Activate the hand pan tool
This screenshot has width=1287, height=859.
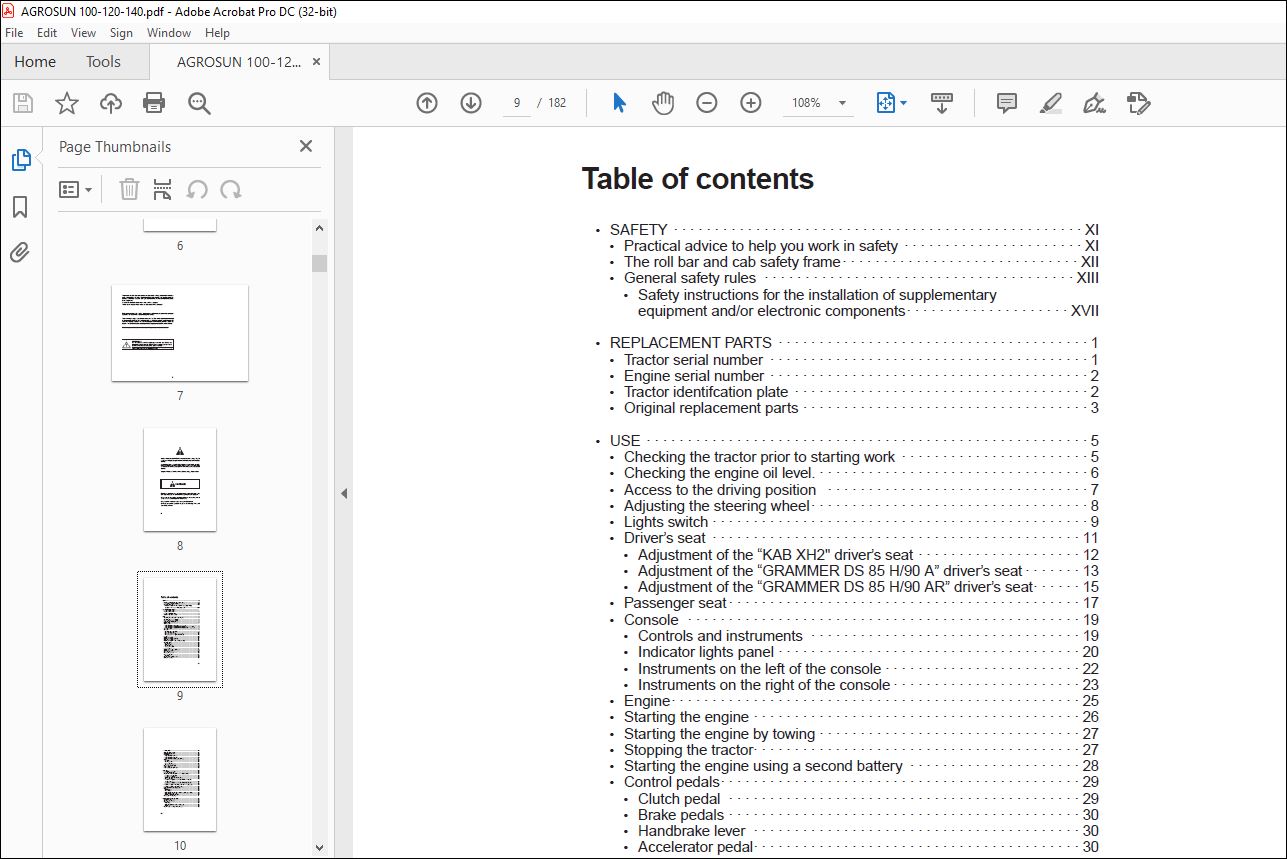point(663,103)
